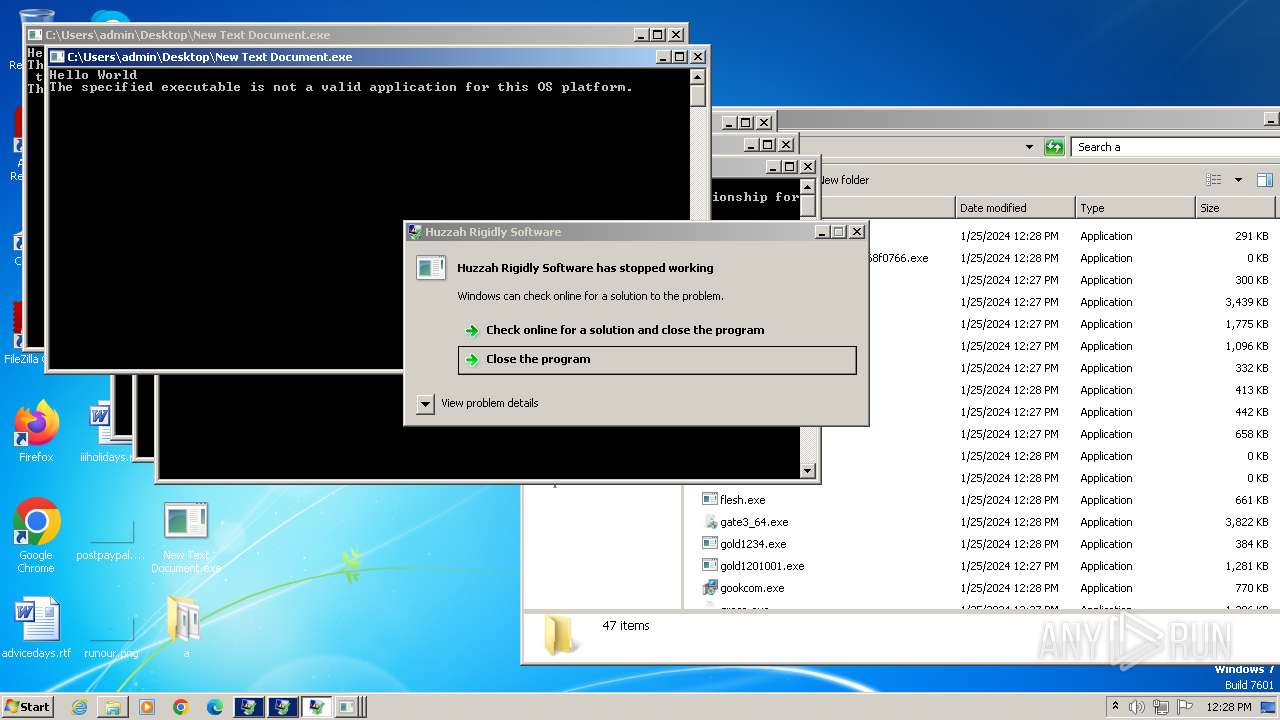1280x720 pixels.
Task: Click the taskbar clock showing 12:28 PM
Action: coord(1228,707)
